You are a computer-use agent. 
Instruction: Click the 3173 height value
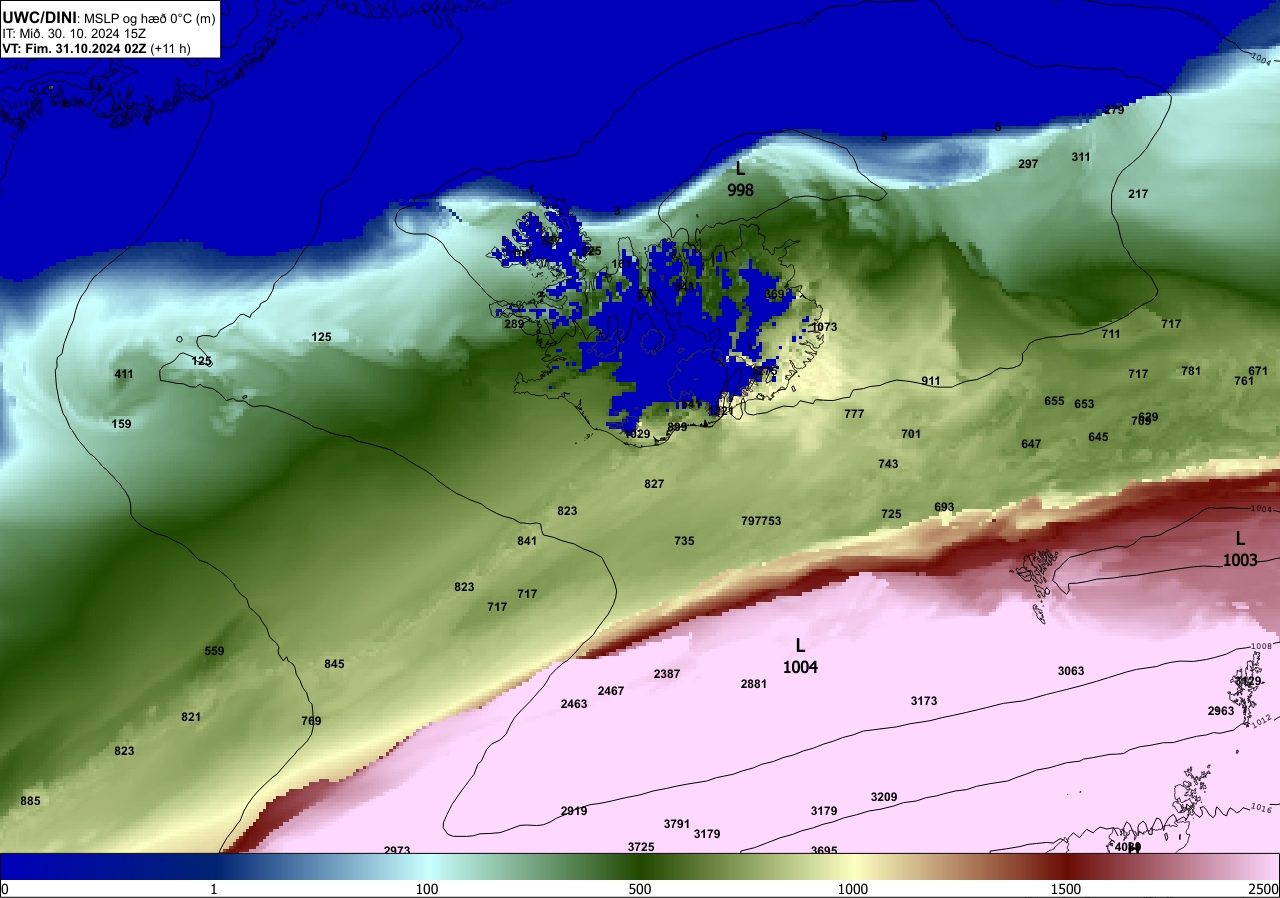click(924, 701)
